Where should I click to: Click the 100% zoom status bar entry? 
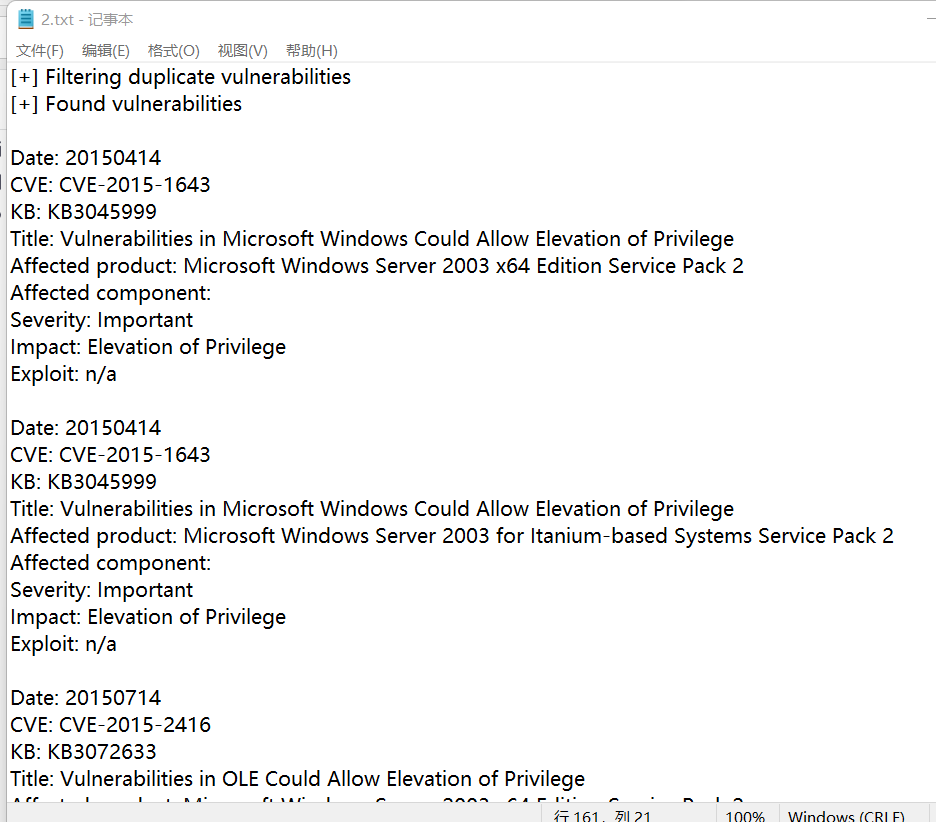tap(745, 815)
